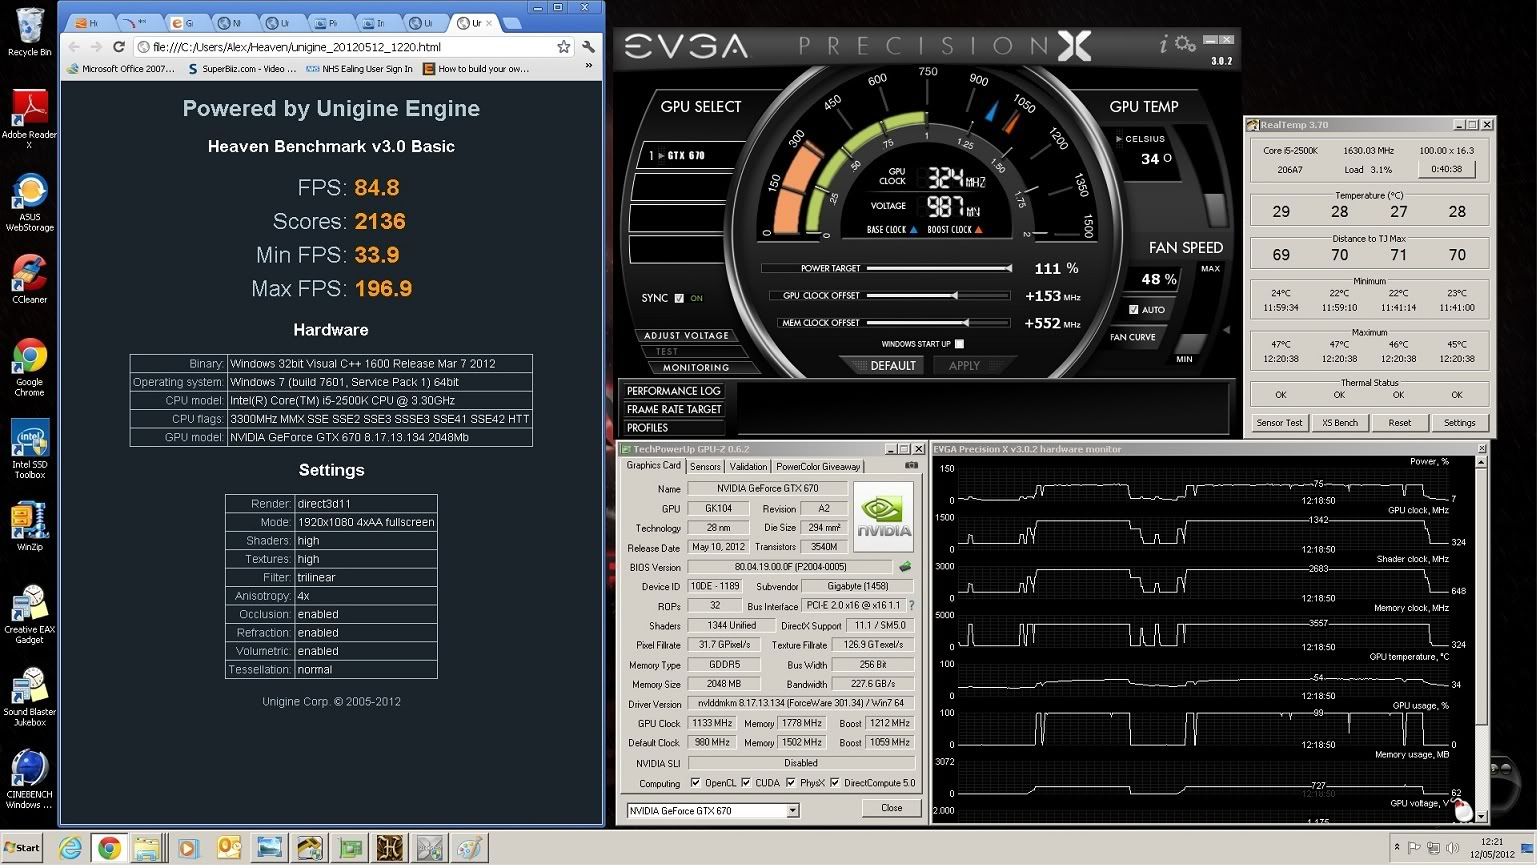1540x868 pixels.
Task: Launch WinZip from the desktop
Action: pyautogui.click(x=29, y=527)
